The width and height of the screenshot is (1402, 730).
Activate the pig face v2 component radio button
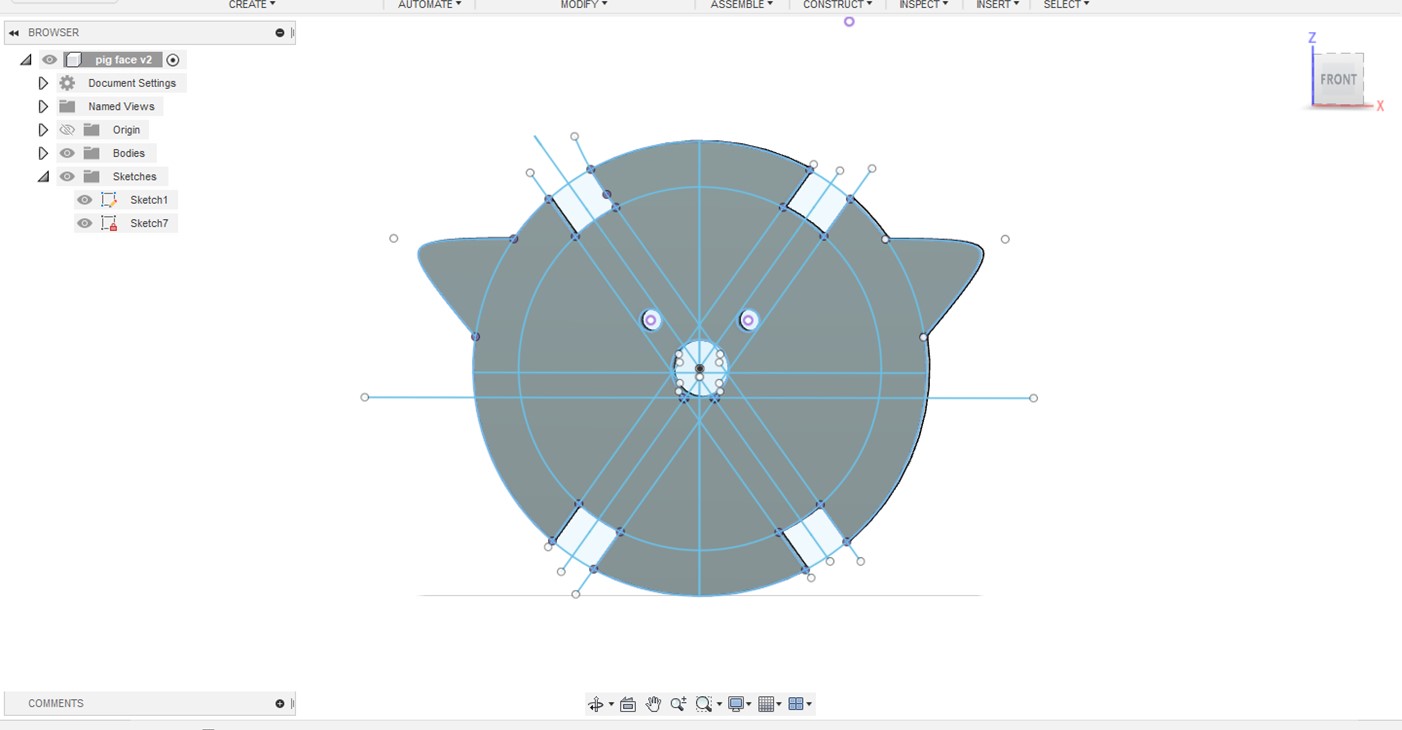click(173, 60)
